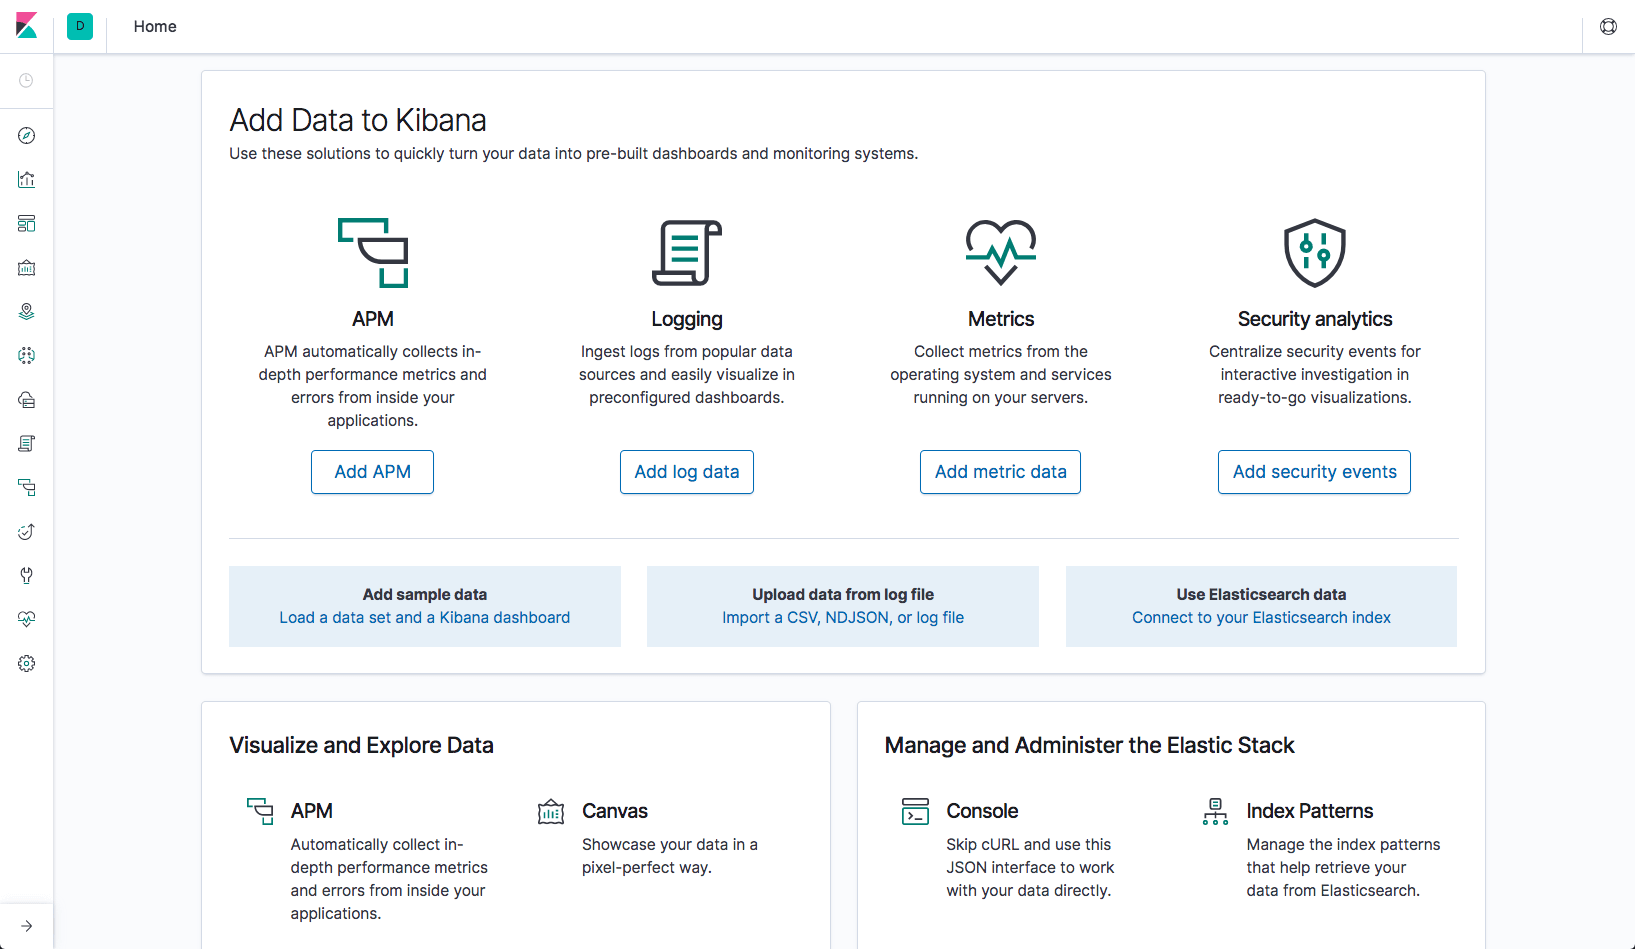Viewport: 1635px width, 949px height.
Task: Open the help menu icon at top-right
Action: pos(1608,27)
